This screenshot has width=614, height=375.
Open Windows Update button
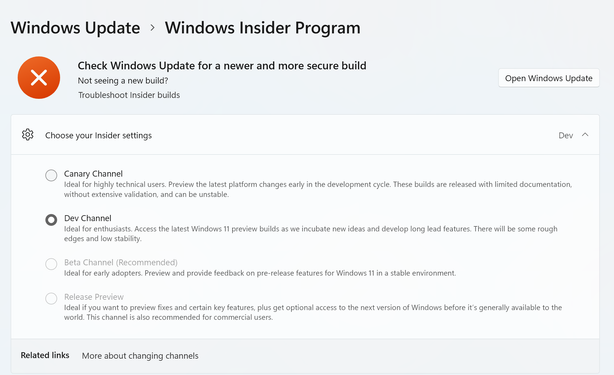(x=549, y=78)
